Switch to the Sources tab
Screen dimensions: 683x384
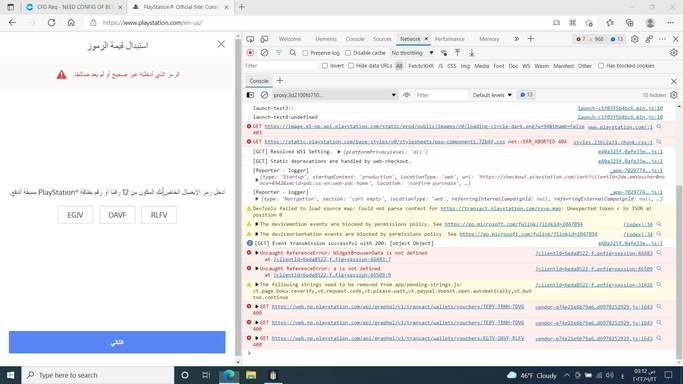[x=382, y=39]
